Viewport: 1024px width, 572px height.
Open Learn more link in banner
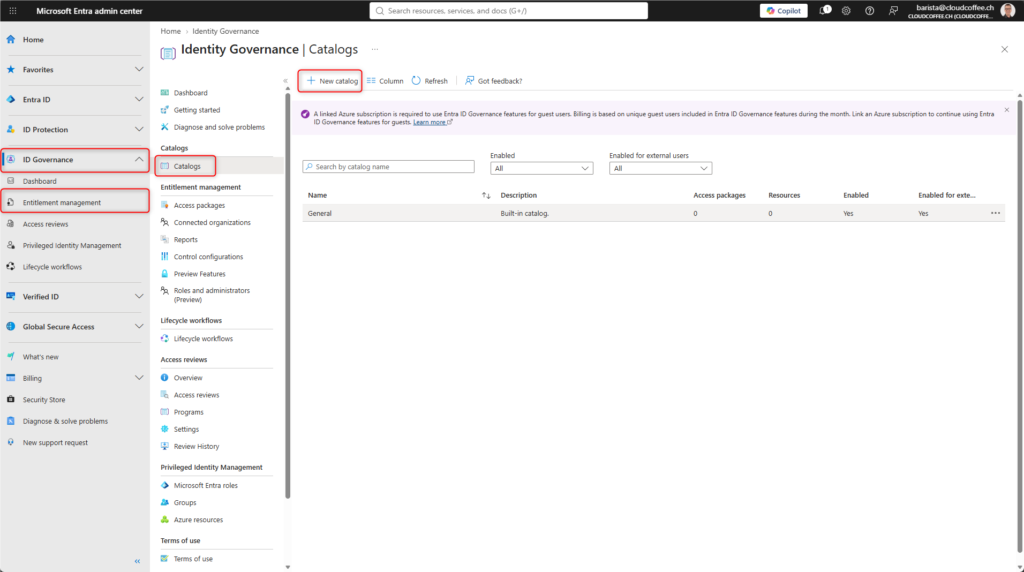[x=432, y=122]
